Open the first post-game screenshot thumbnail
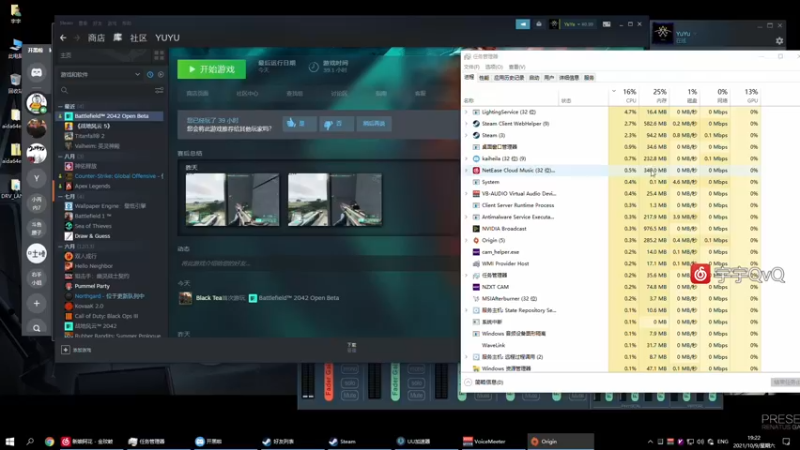 tap(232, 199)
